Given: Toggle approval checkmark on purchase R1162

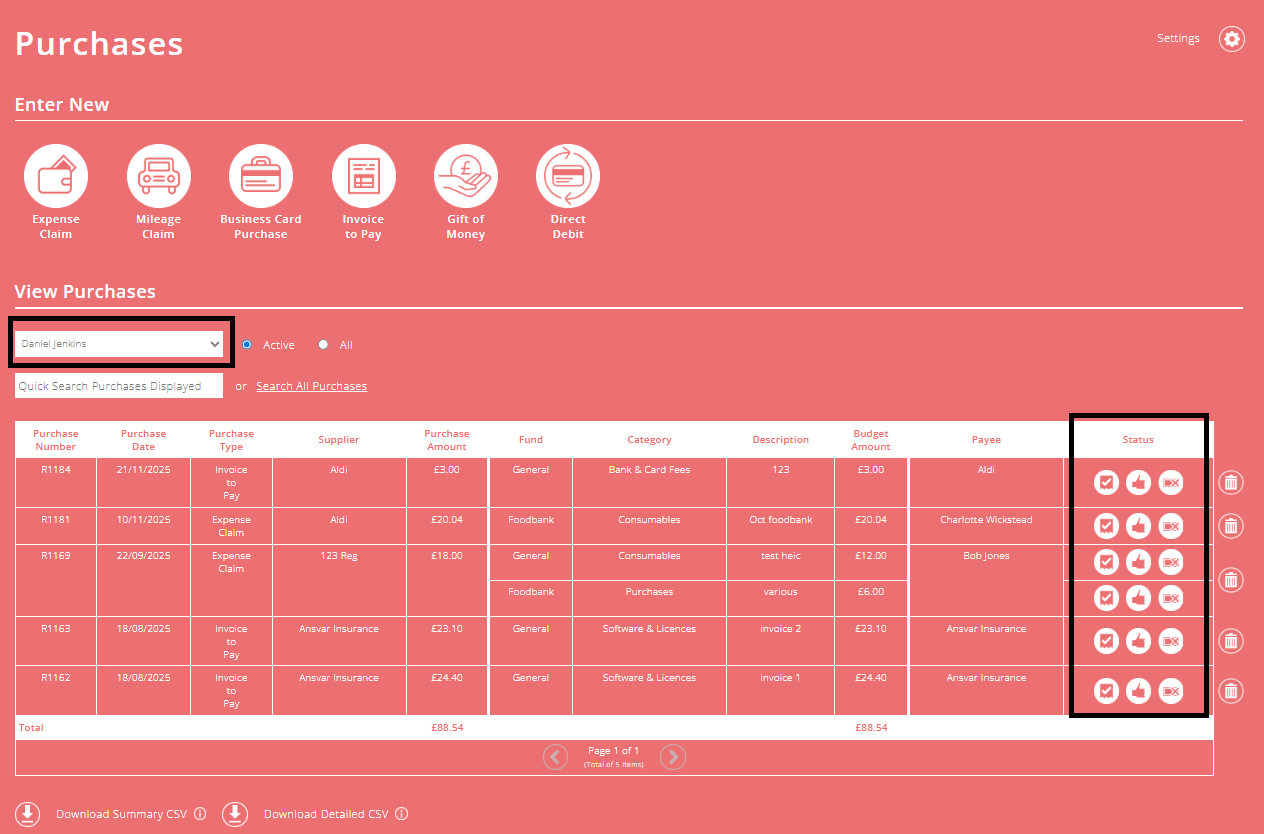Looking at the screenshot, I should [1105, 690].
